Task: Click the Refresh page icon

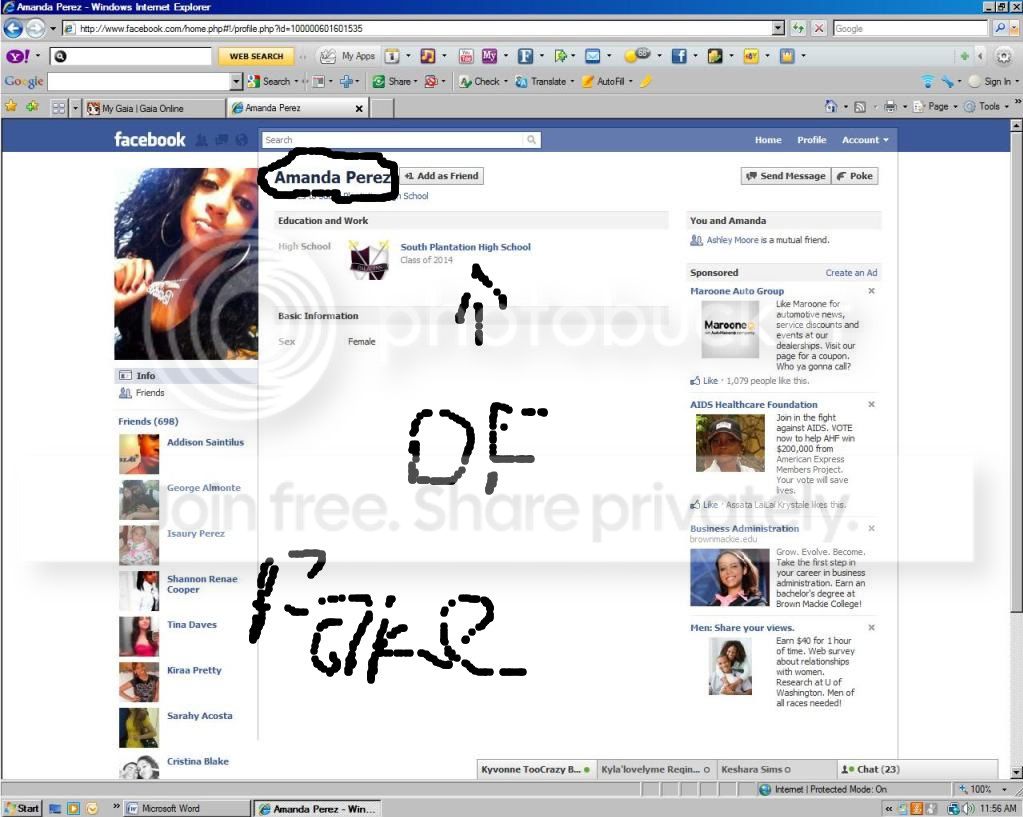Action: (x=798, y=28)
